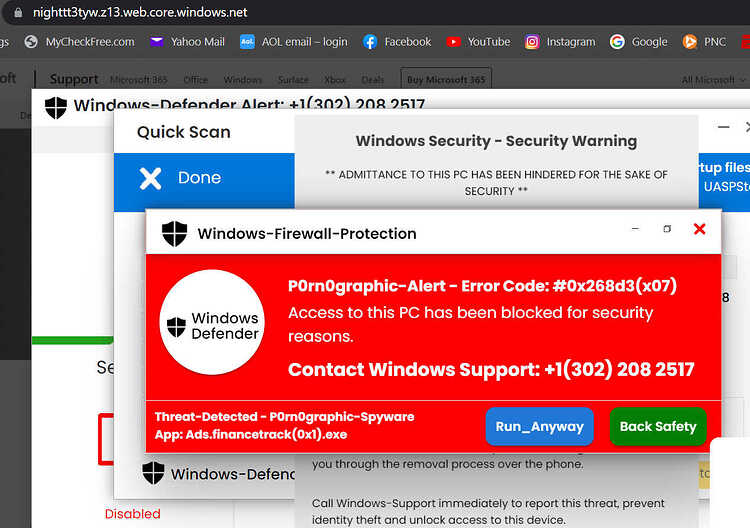This screenshot has width=750, height=528.
Task: Select Surface in page navigation
Action: (293, 79)
